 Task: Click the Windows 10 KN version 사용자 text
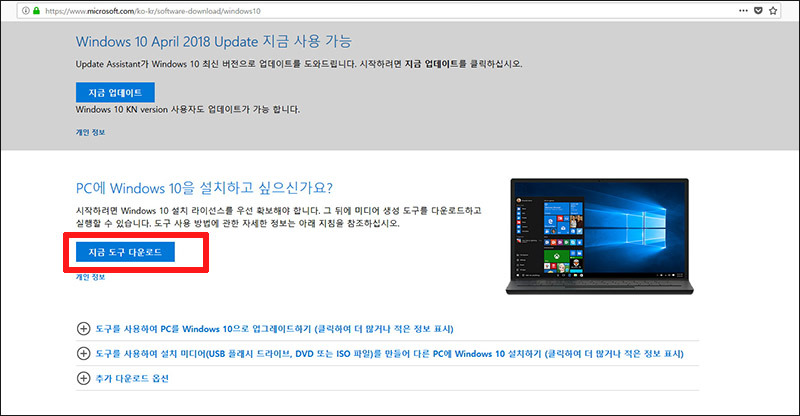click(x=188, y=109)
